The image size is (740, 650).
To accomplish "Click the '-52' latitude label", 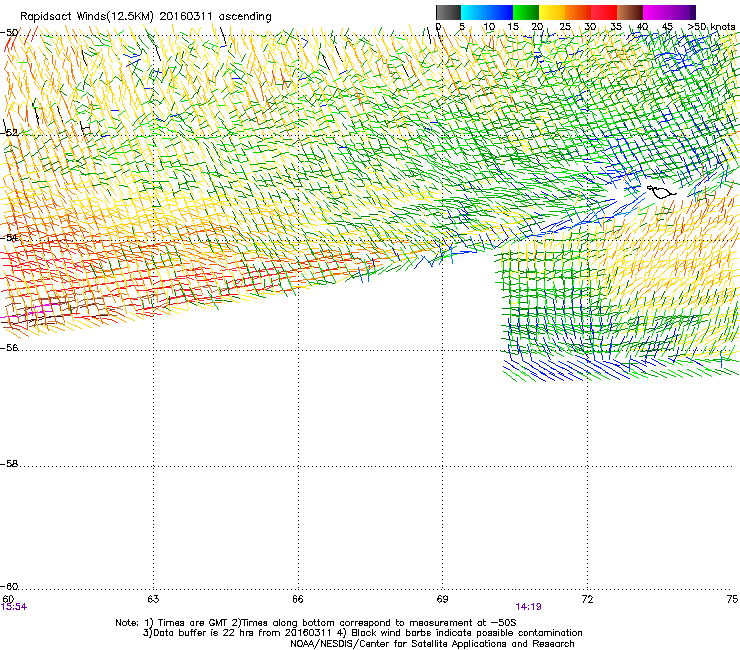I will coord(9,133).
